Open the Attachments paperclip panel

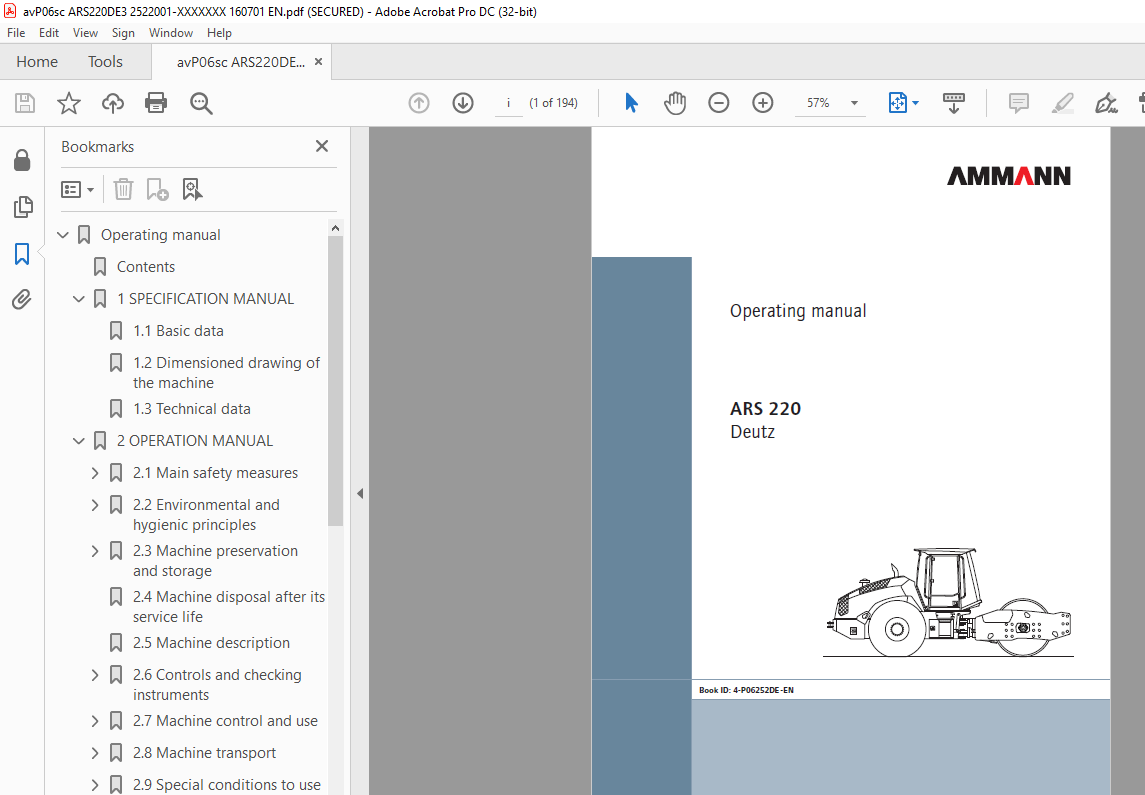(x=22, y=299)
